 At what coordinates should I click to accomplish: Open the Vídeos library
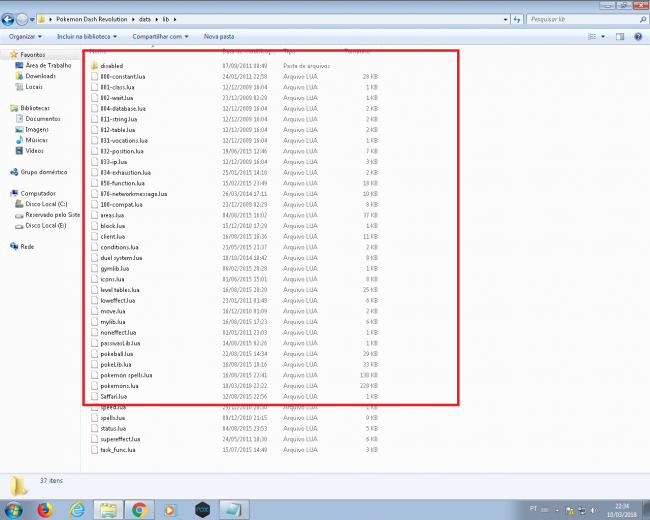34,151
